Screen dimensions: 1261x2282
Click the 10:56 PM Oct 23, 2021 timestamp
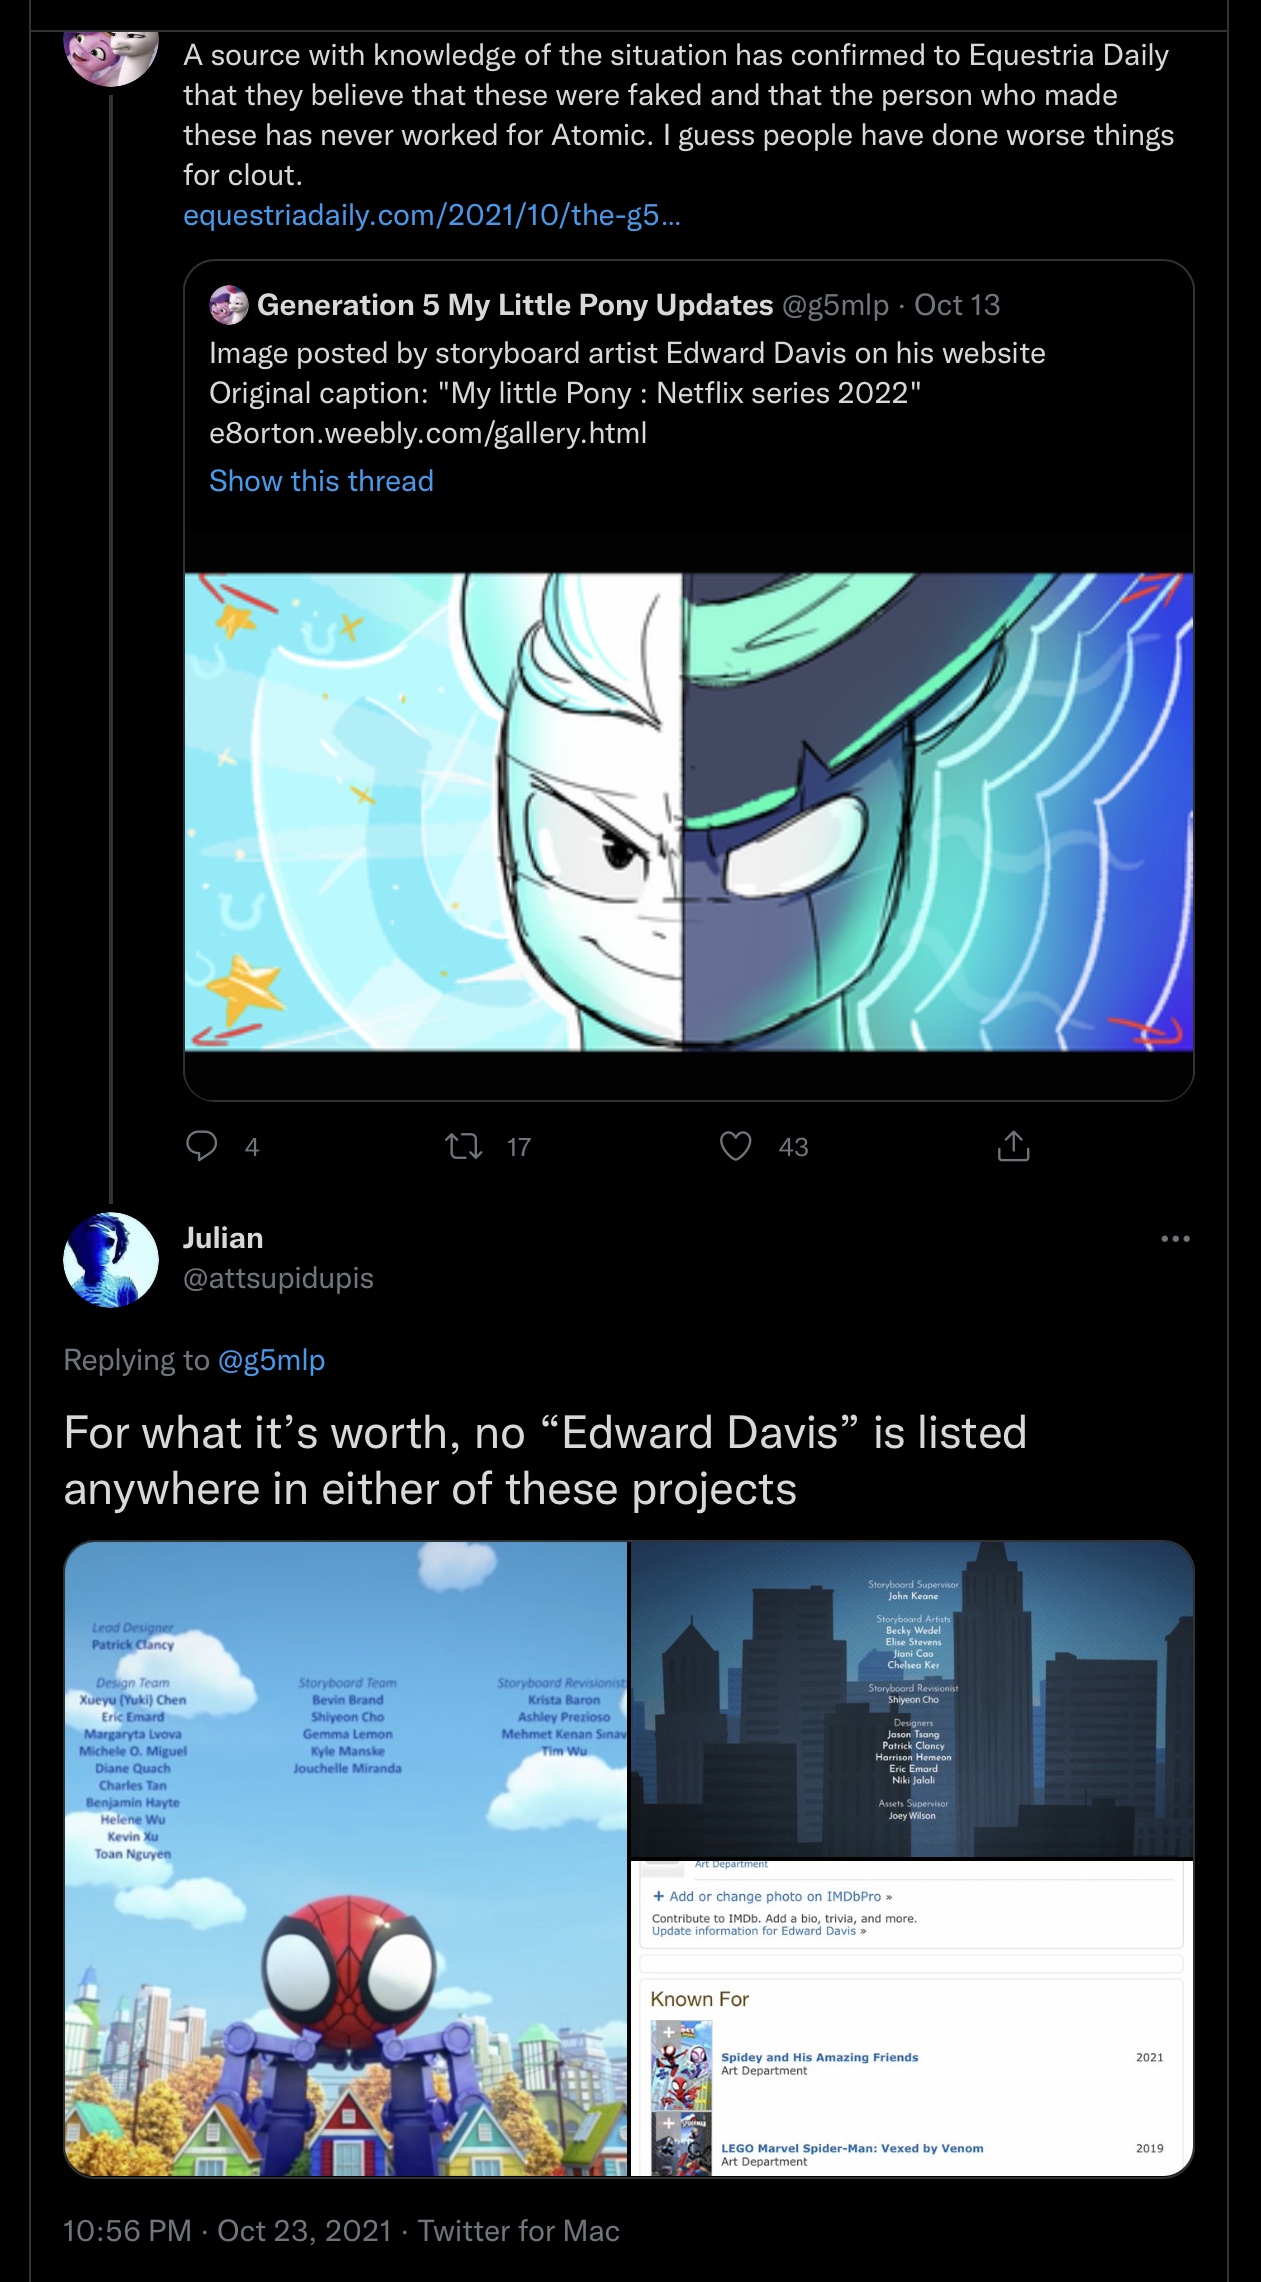(x=227, y=2231)
